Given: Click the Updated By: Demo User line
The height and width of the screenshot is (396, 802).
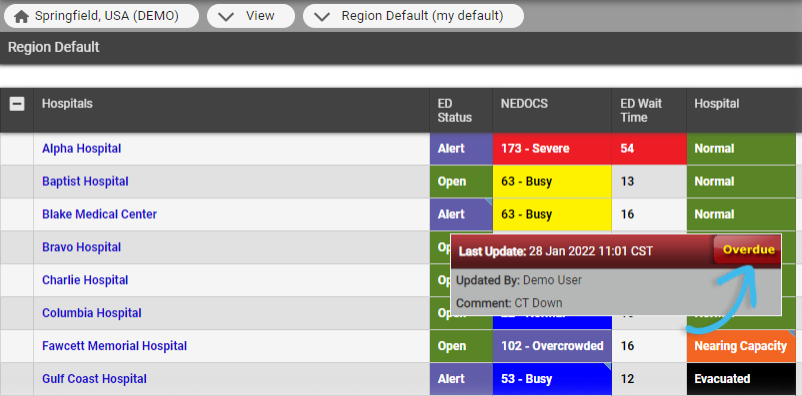Looking at the screenshot, I should [519, 280].
